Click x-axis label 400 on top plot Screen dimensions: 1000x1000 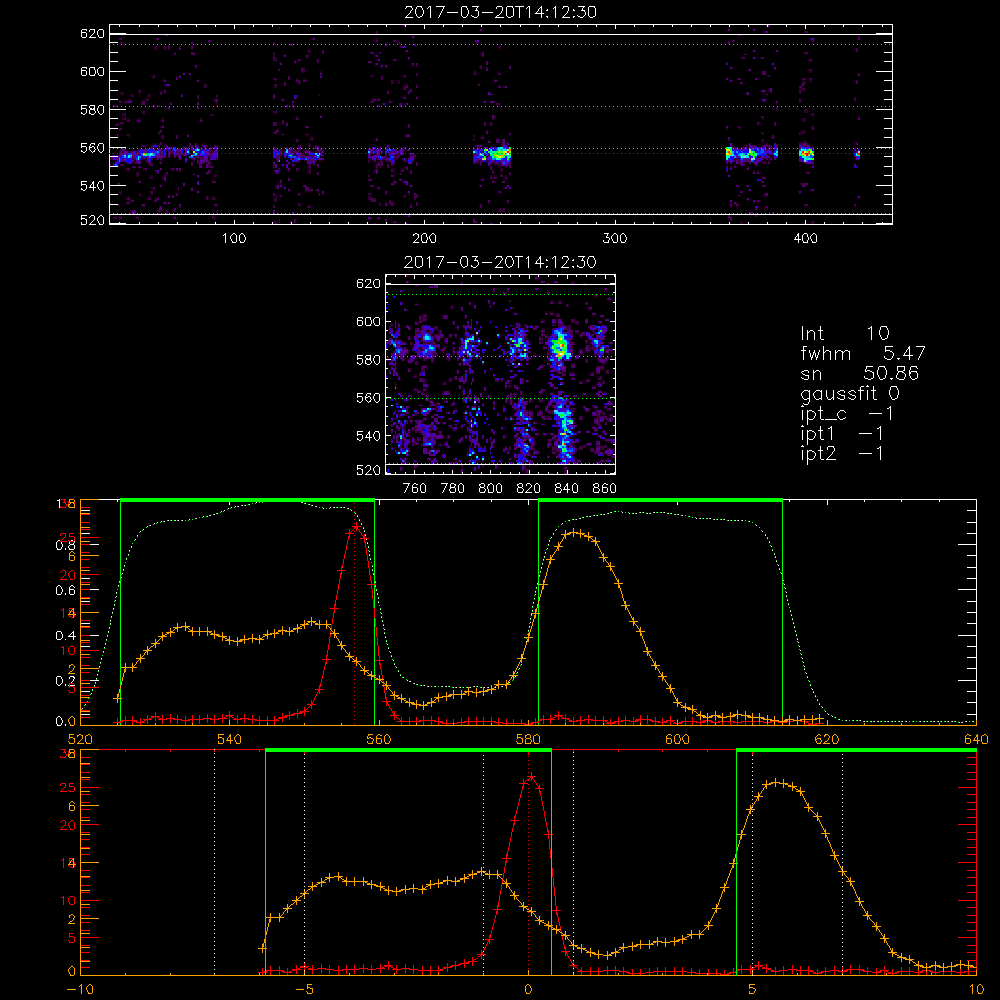click(805, 239)
